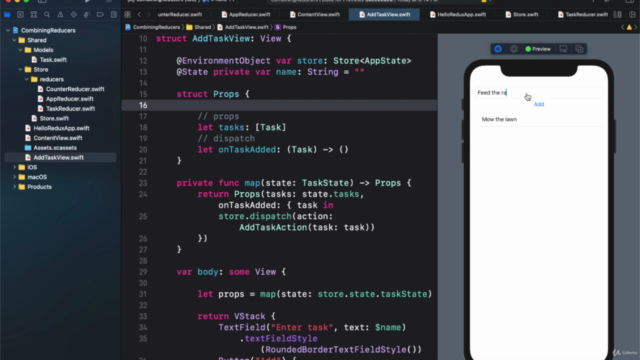640x360 pixels.
Task: Collapse the Store folder
Action: 20,70
